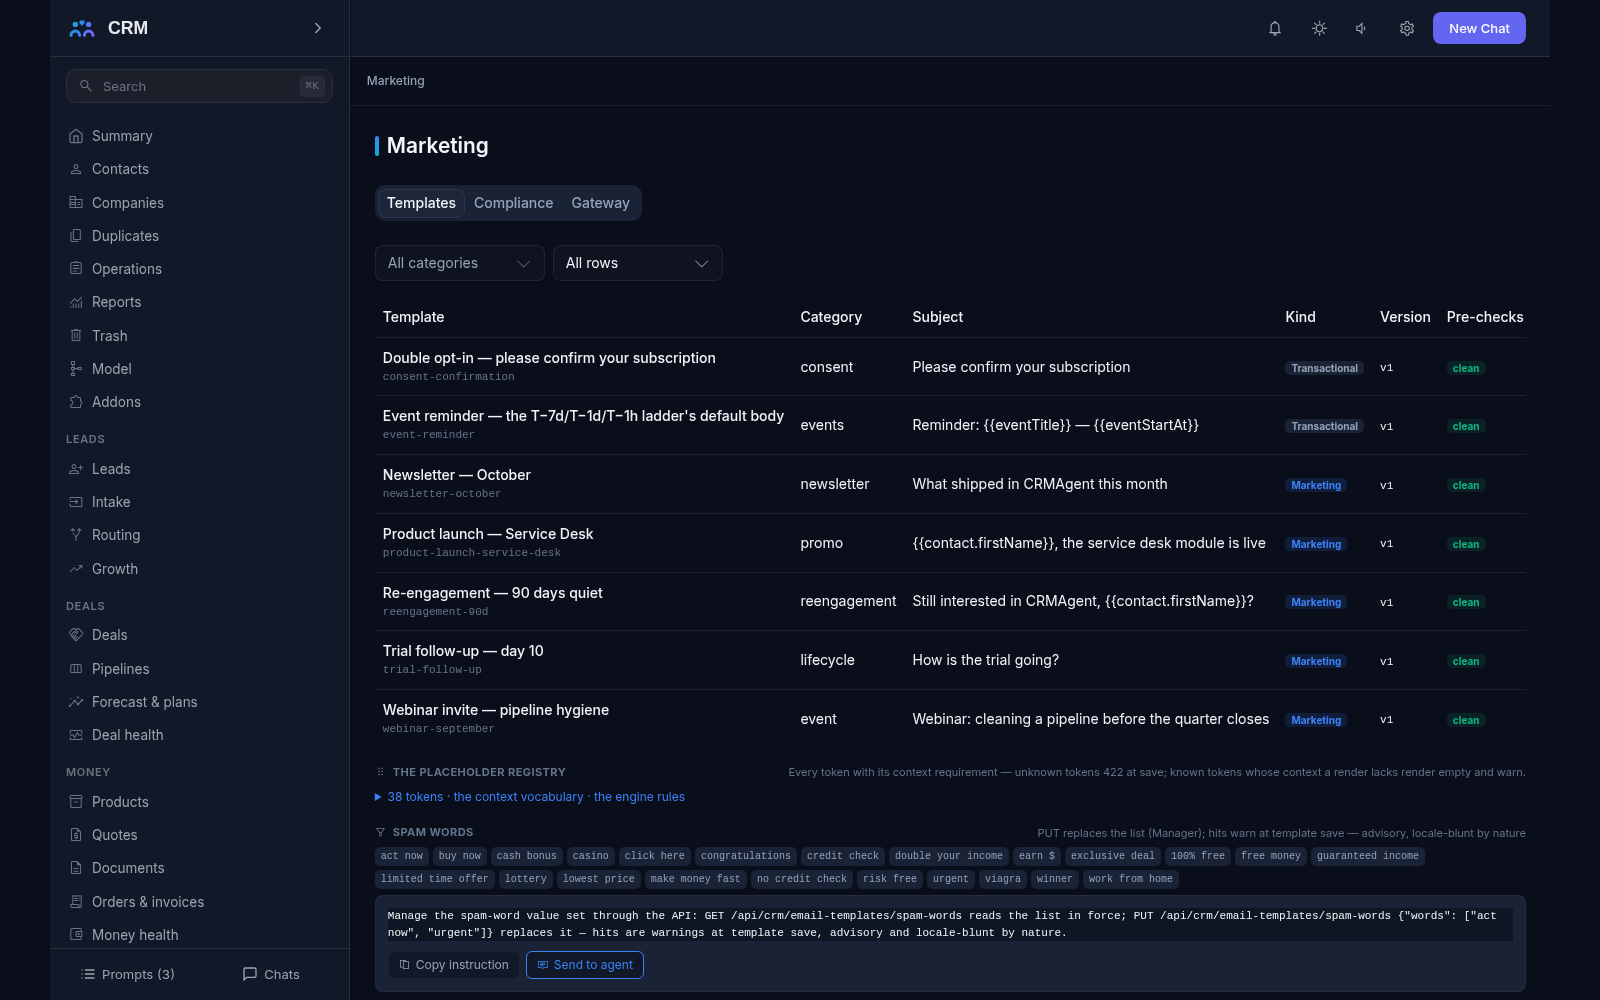The image size is (1600, 1000).
Task: Click the Routing fork icon
Action: pyautogui.click(x=76, y=535)
